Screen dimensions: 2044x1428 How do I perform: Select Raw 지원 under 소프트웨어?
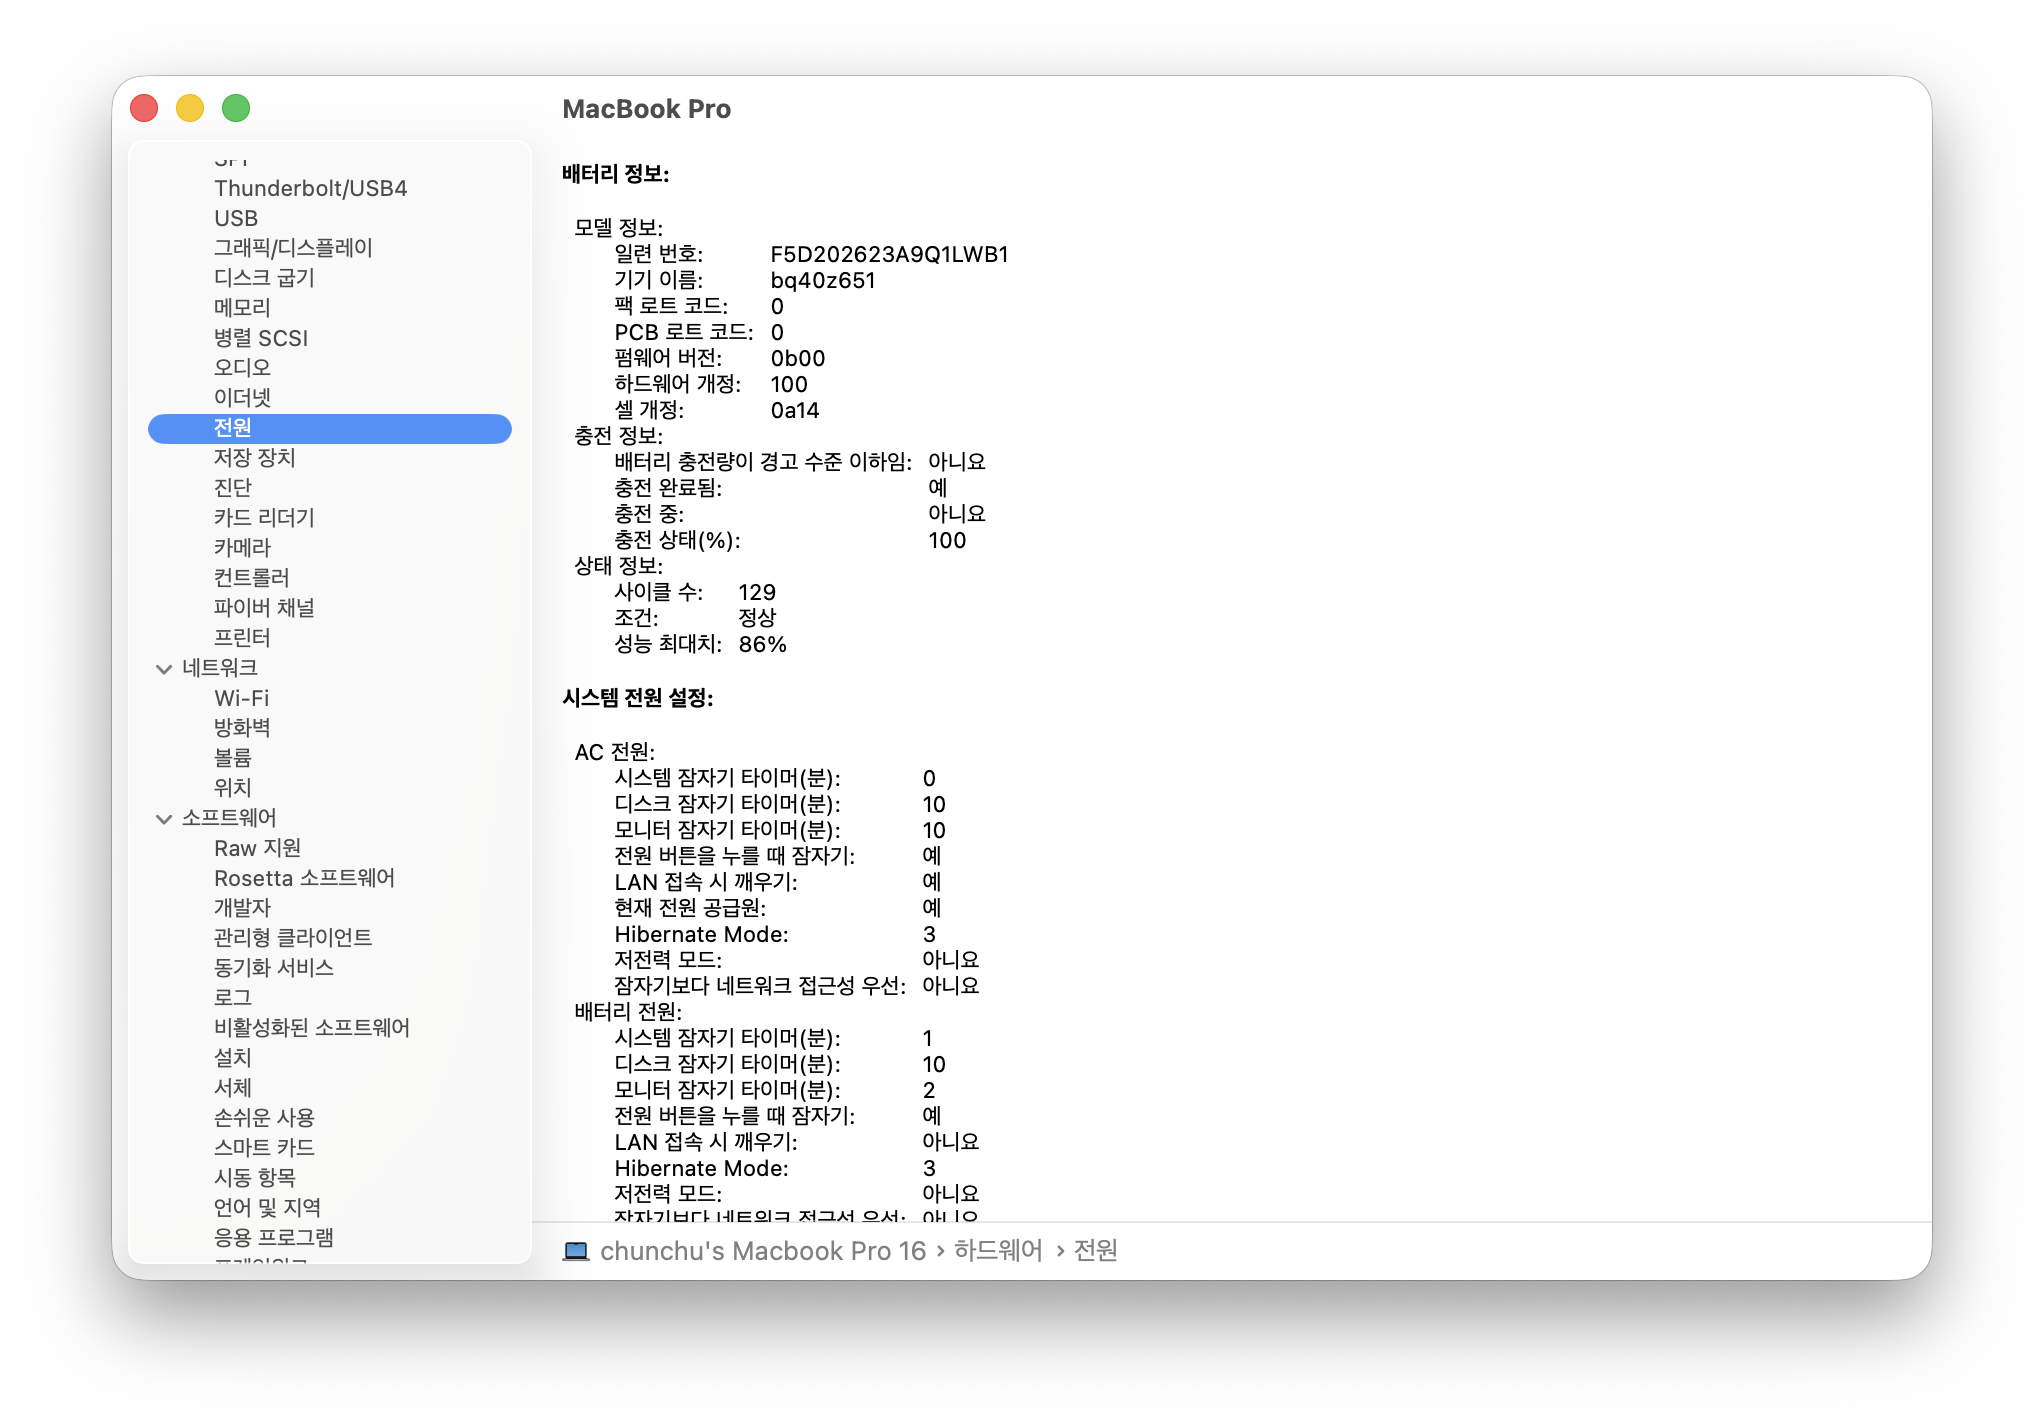pos(257,848)
